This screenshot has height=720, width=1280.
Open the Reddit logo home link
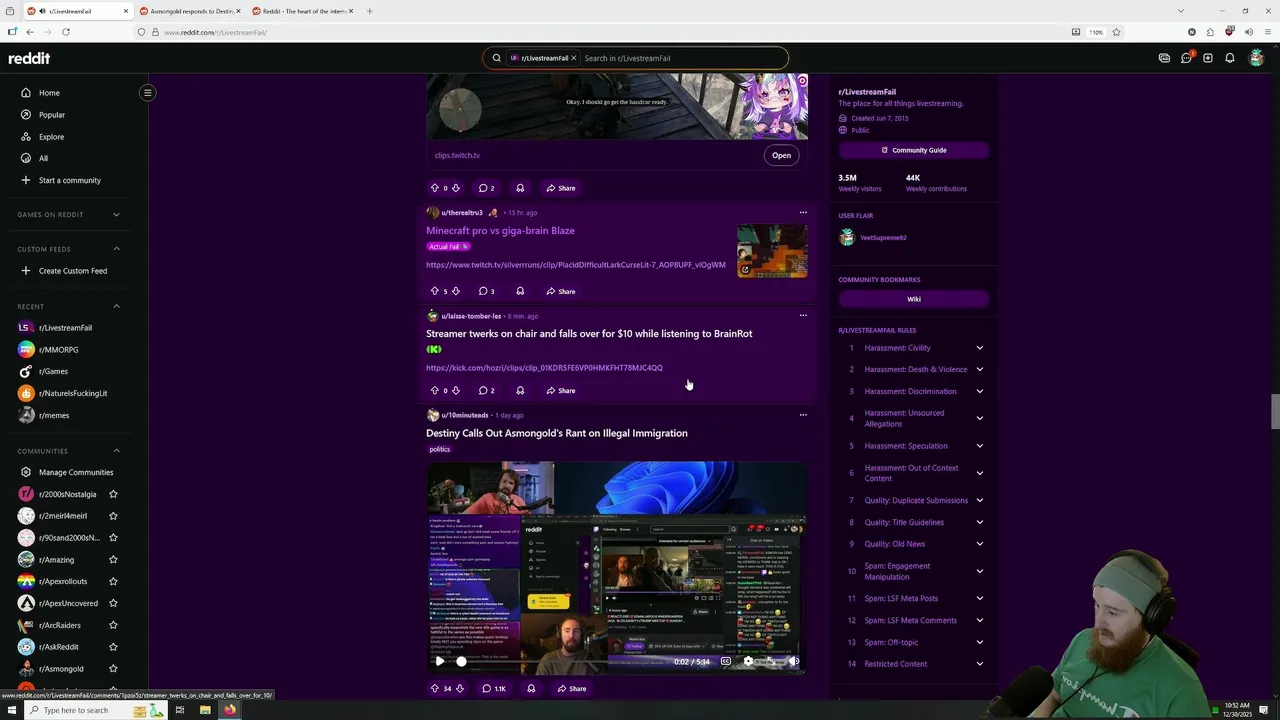pyautogui.click(x=29, y=58)
